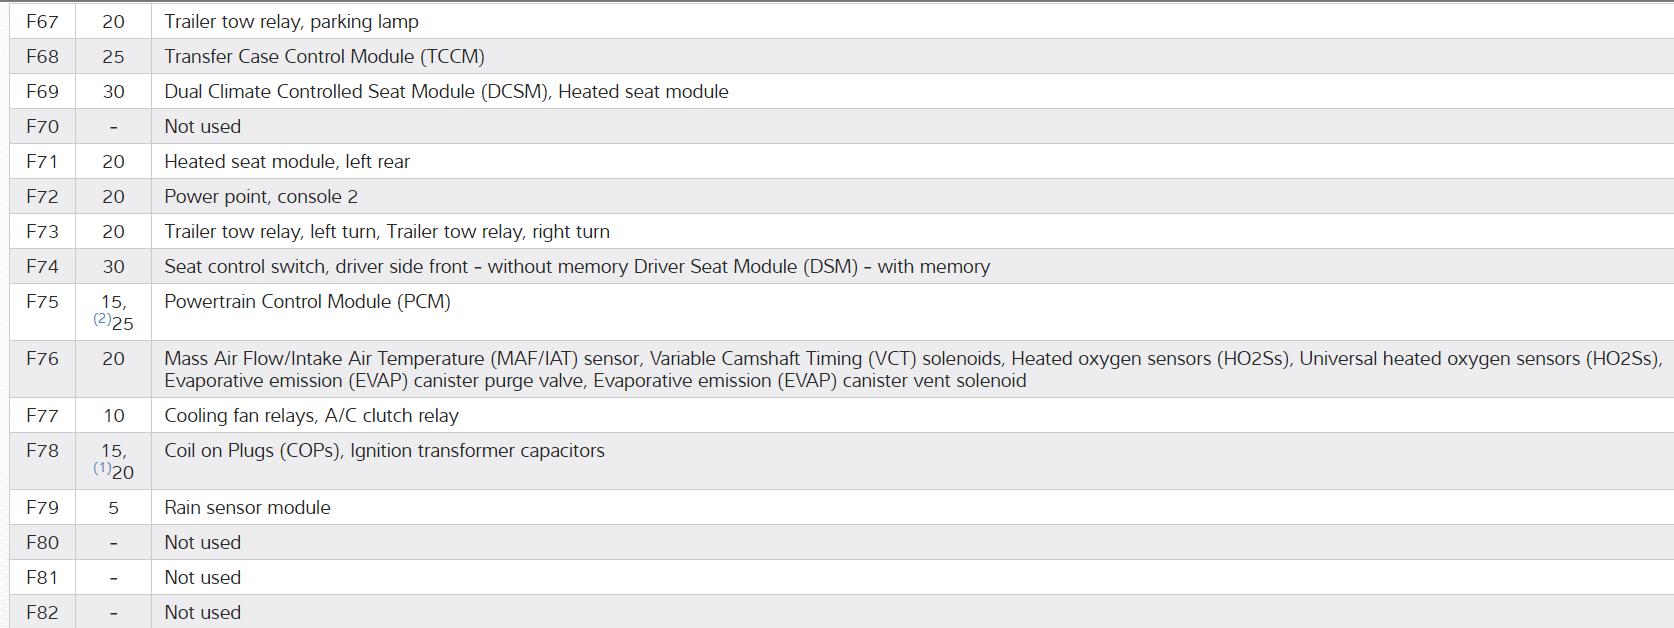
Task: Select 'Heated seat module, left rear' description
Action: pos(287,162)
